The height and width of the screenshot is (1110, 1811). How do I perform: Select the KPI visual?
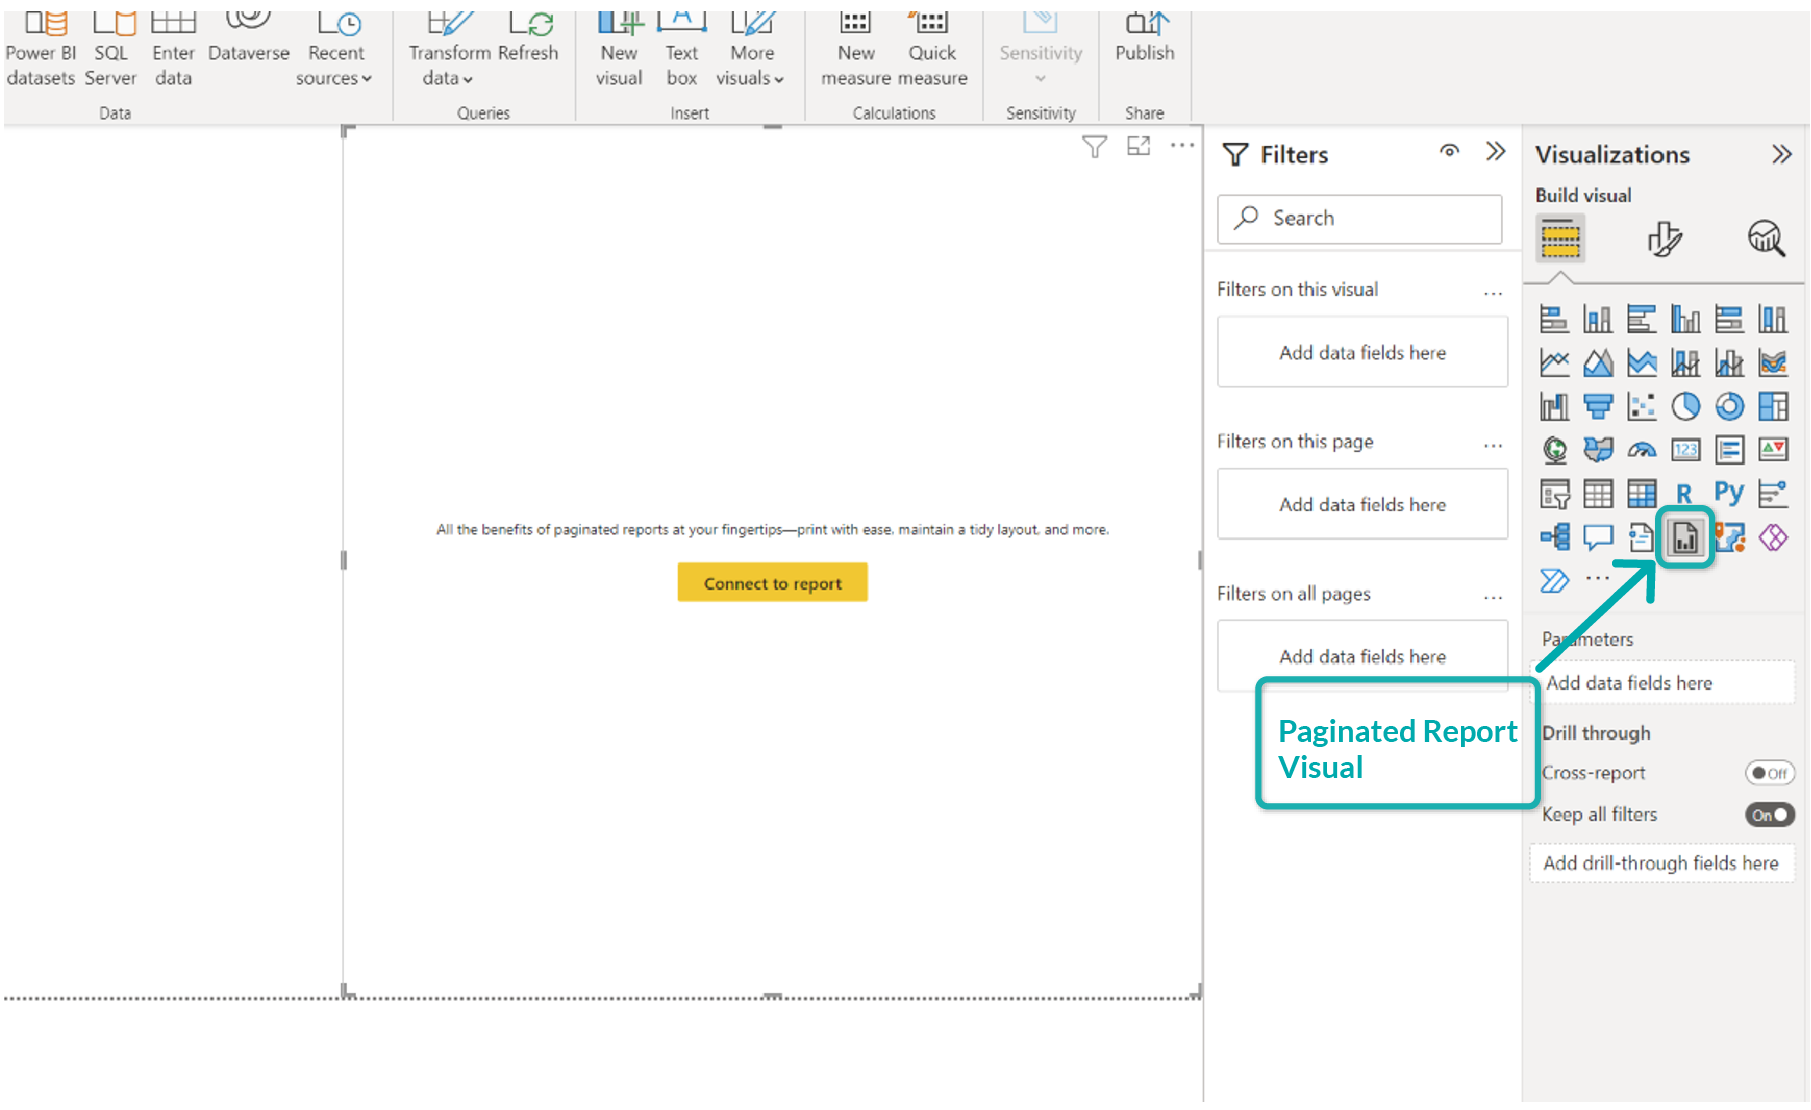point(1774,450)
